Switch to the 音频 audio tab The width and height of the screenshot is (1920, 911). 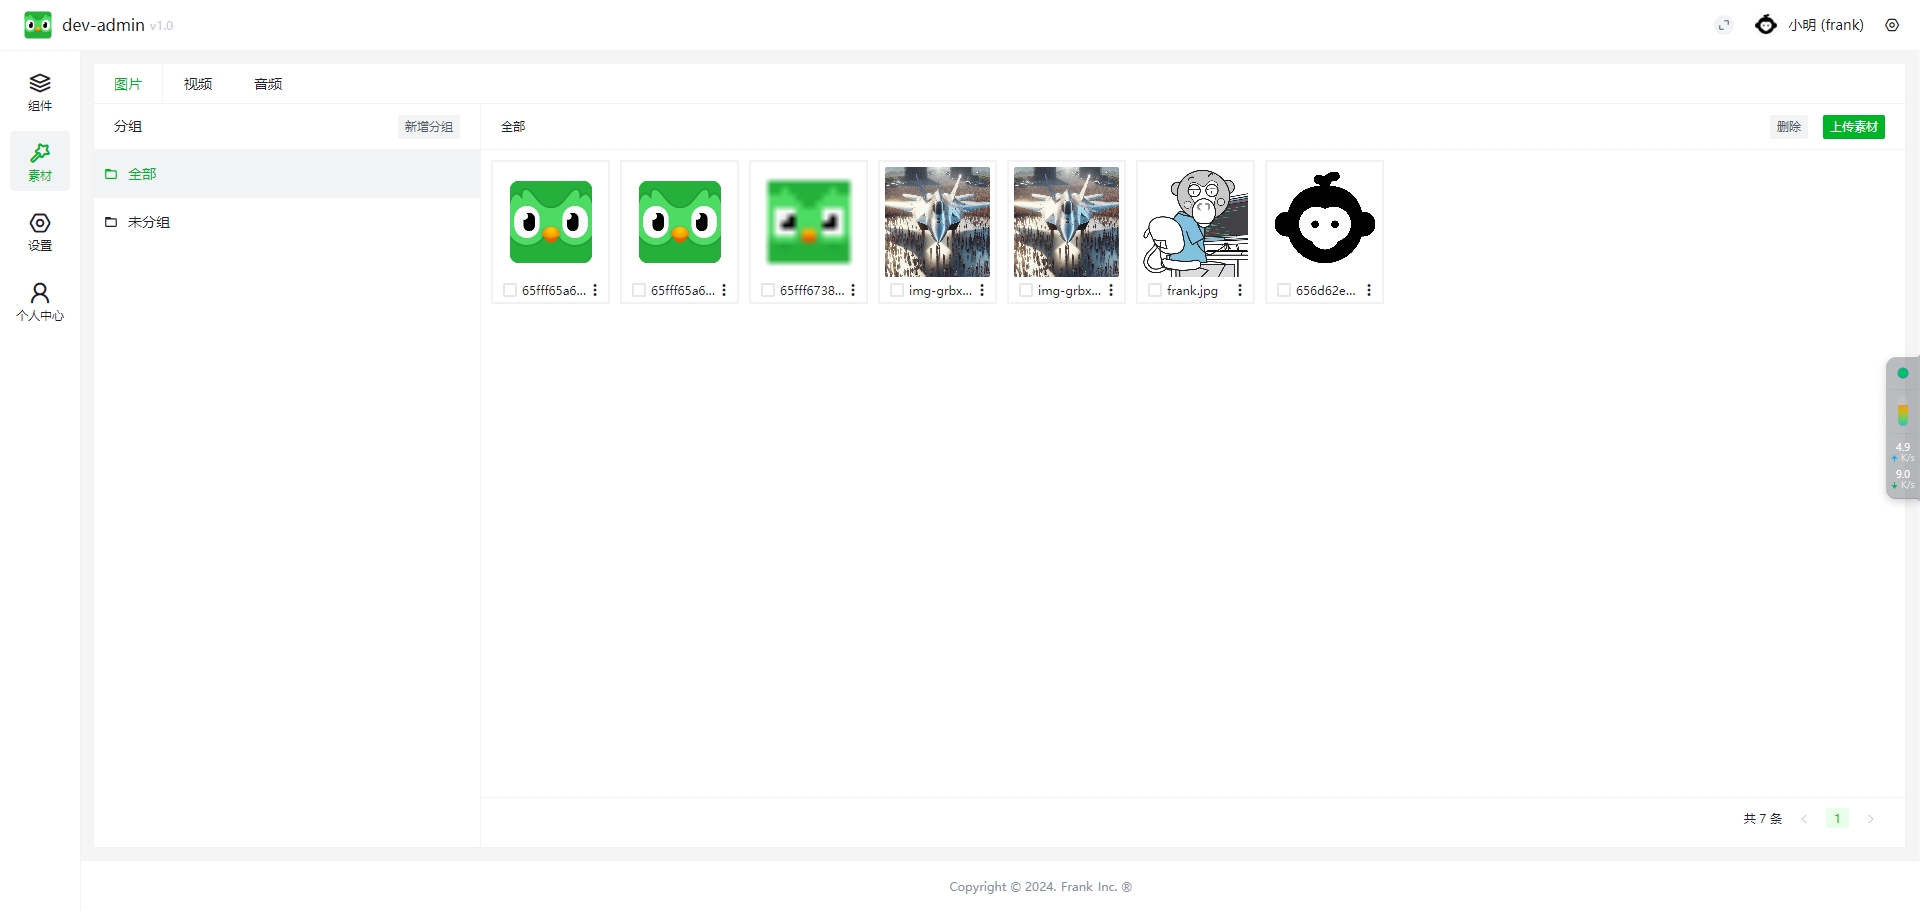(268, 84)
